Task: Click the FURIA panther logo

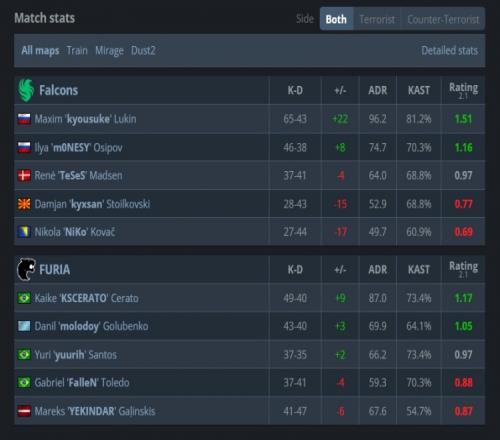Action: (26, 269)
